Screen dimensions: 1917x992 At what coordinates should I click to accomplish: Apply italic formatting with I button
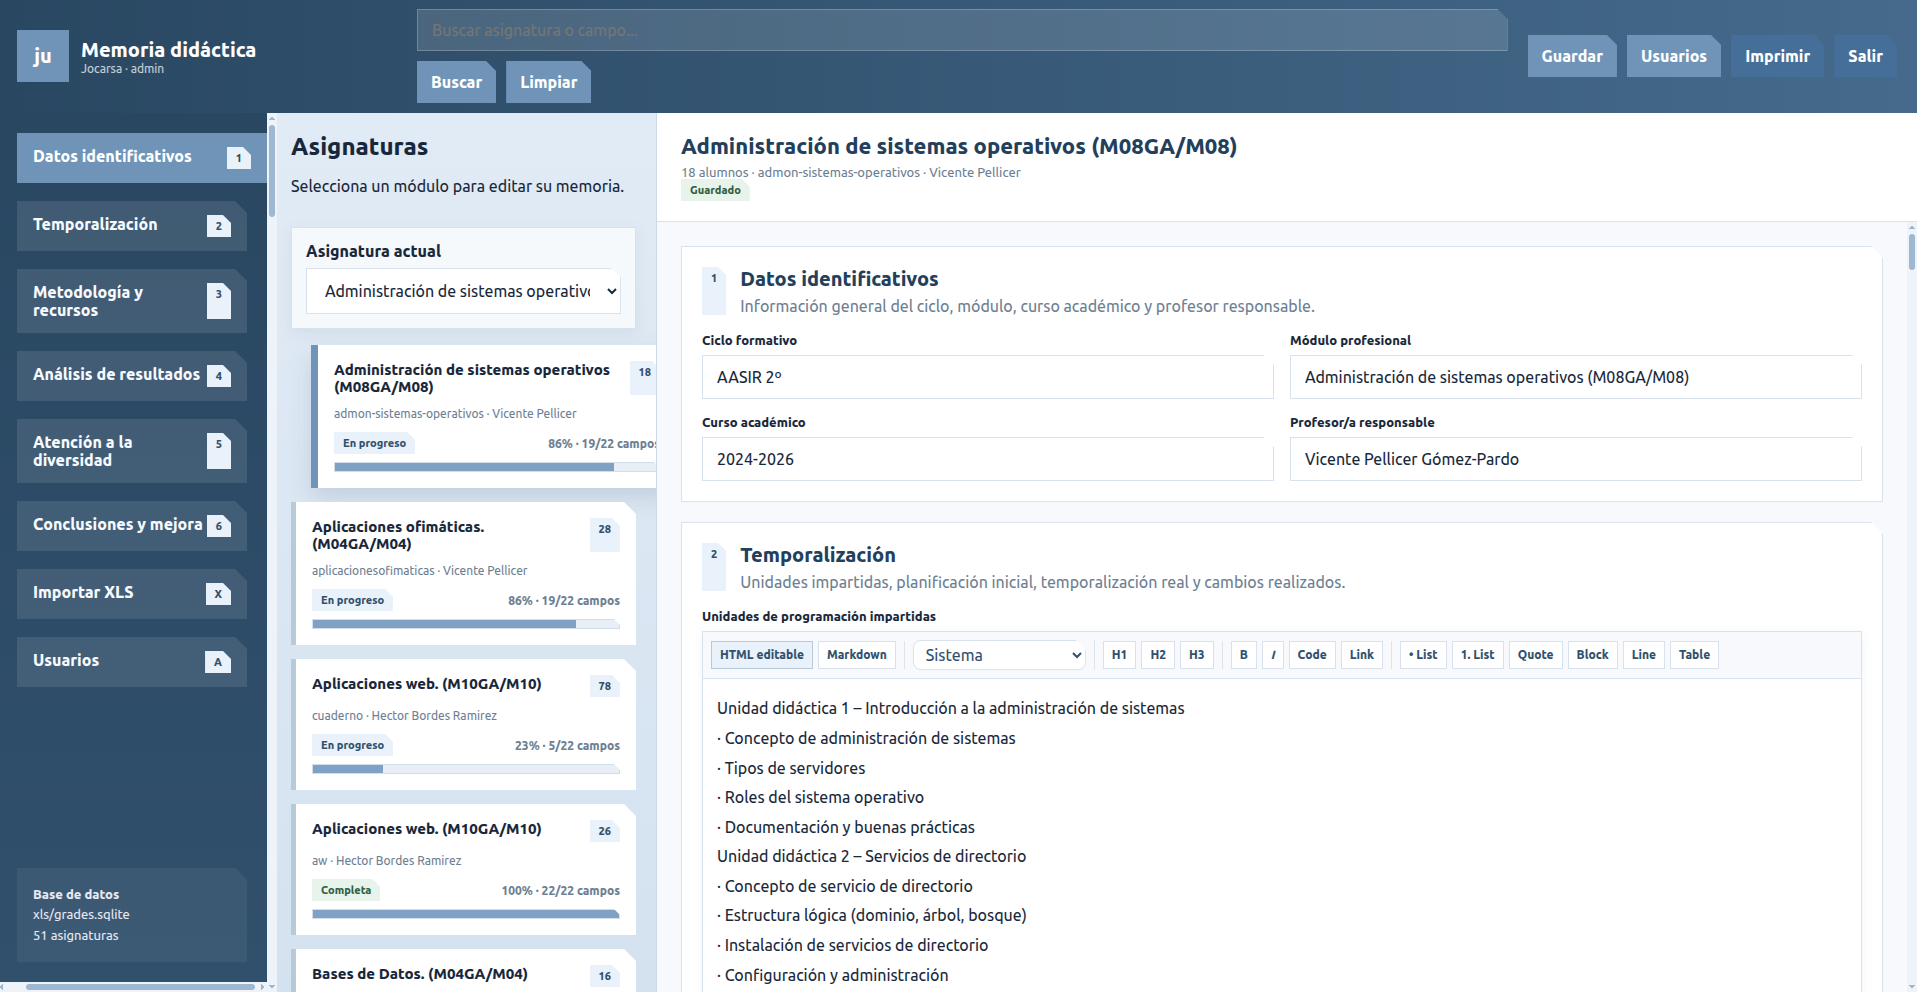pos(1273,655)
